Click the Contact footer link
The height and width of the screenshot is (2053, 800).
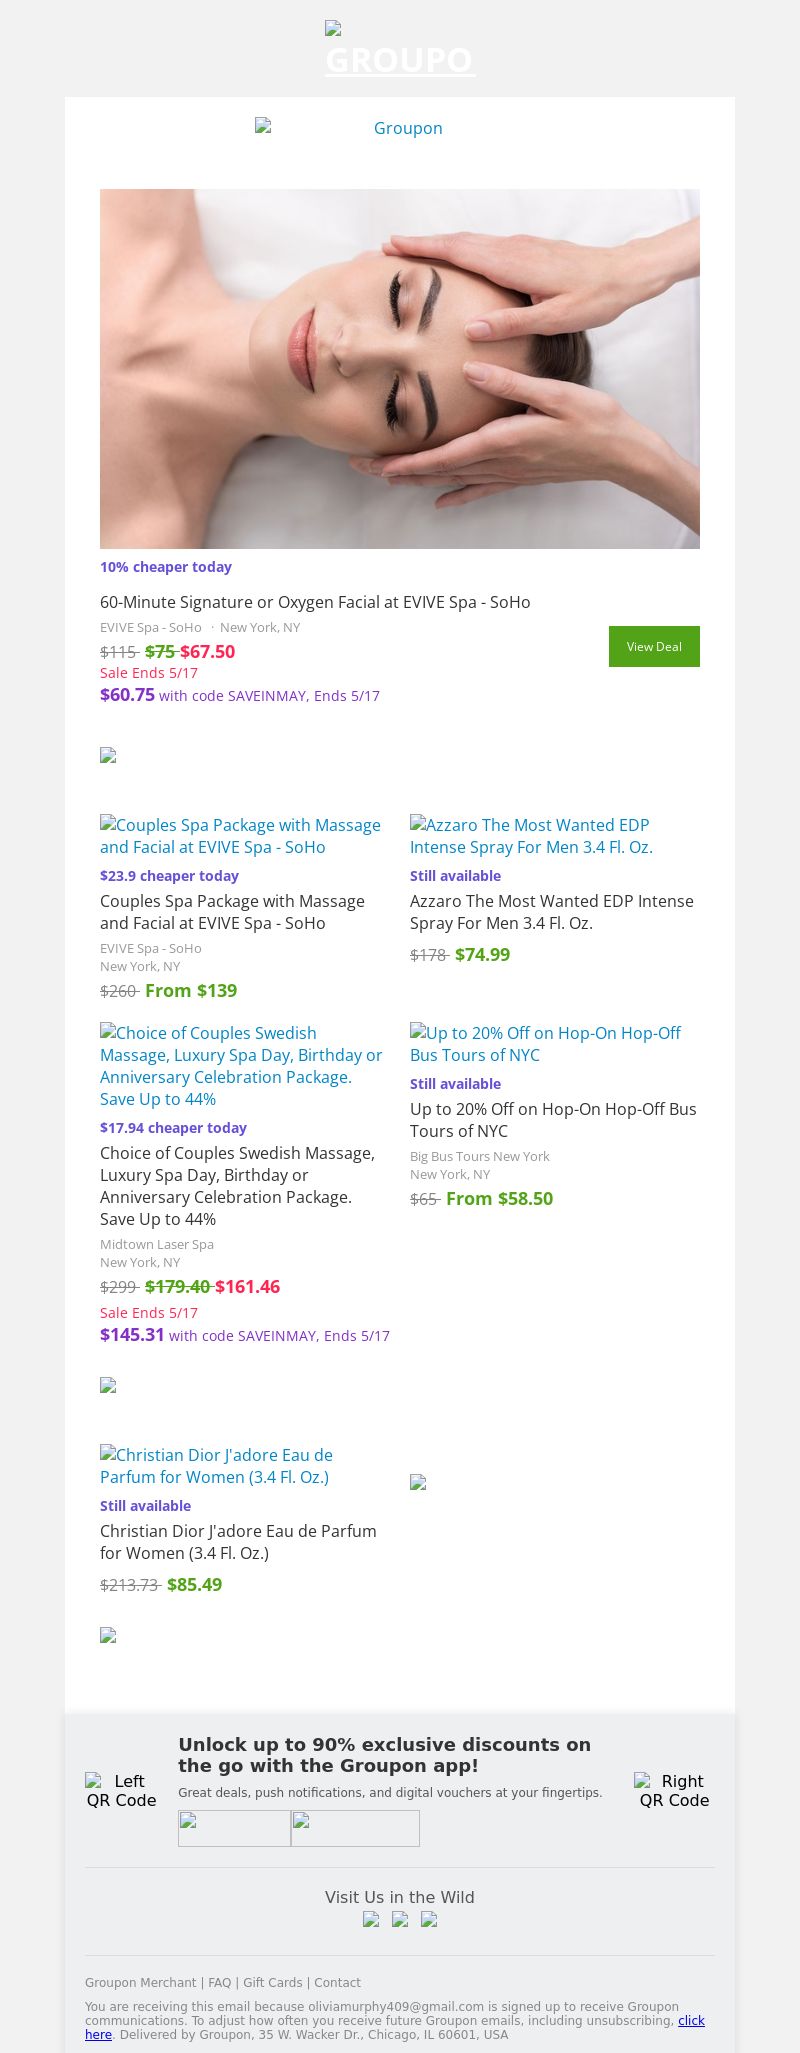[338, 1982]
